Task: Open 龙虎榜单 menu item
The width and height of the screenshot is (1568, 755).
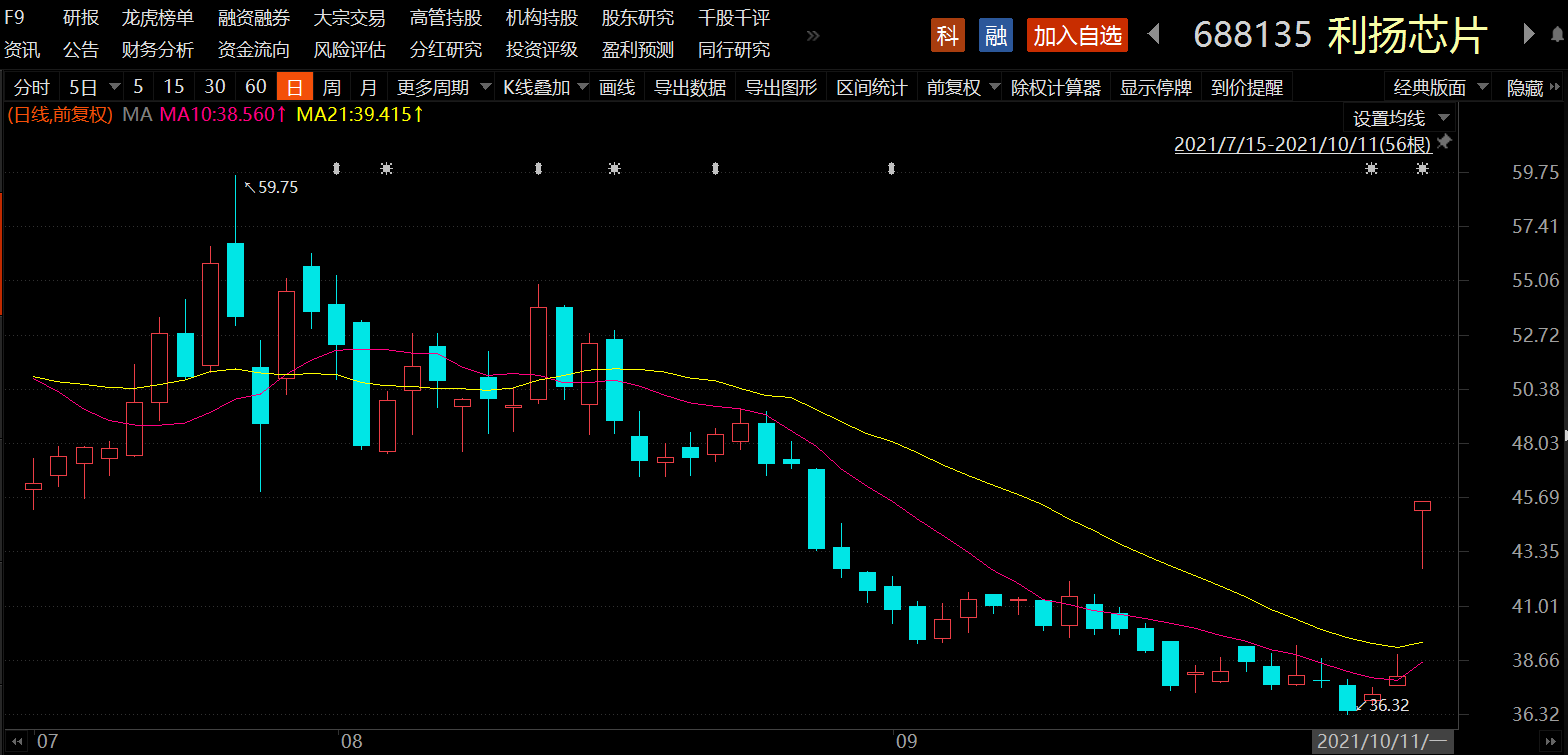Action: pos(158,18)
